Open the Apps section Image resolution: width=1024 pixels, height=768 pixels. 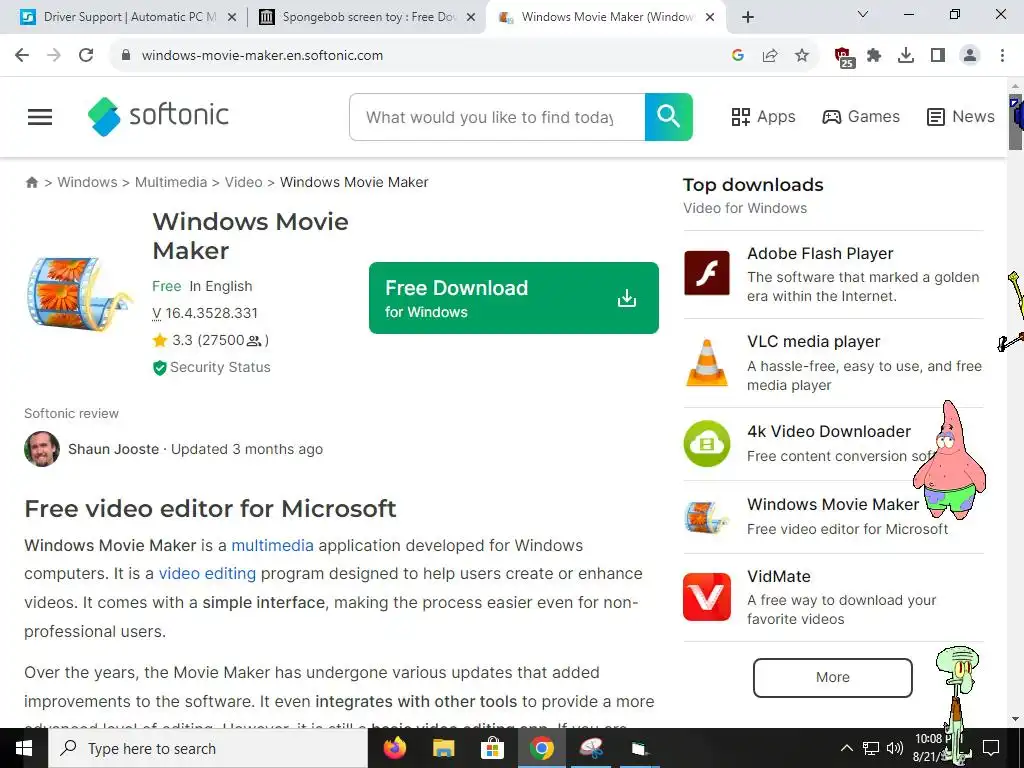(763, 117)
